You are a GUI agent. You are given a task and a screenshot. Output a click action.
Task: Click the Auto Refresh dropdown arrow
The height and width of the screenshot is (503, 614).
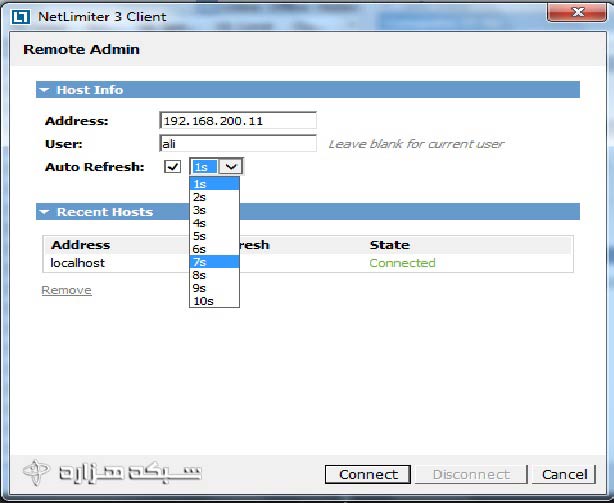231,167
